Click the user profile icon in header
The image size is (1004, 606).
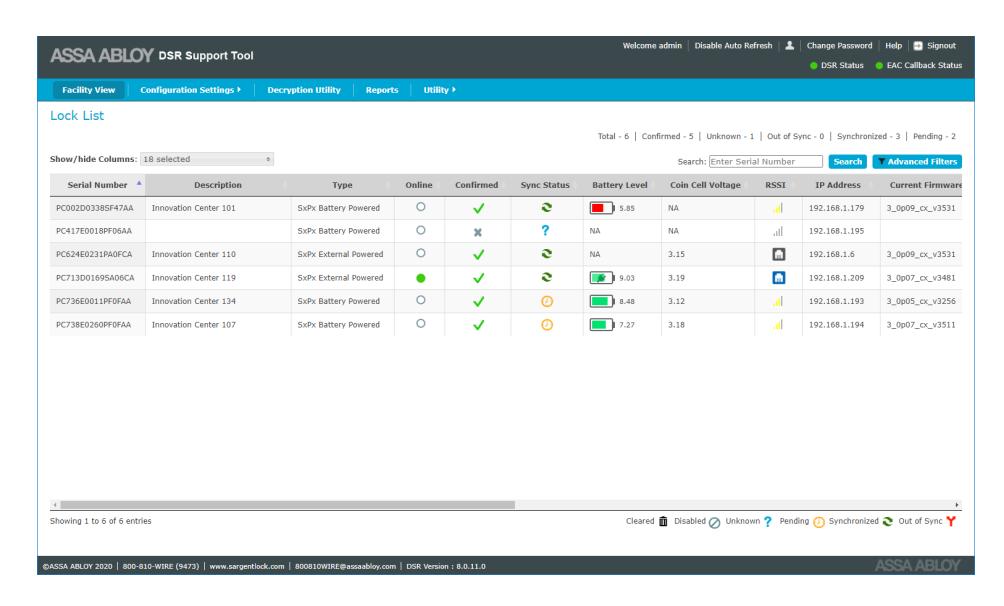tap(789, 45)
